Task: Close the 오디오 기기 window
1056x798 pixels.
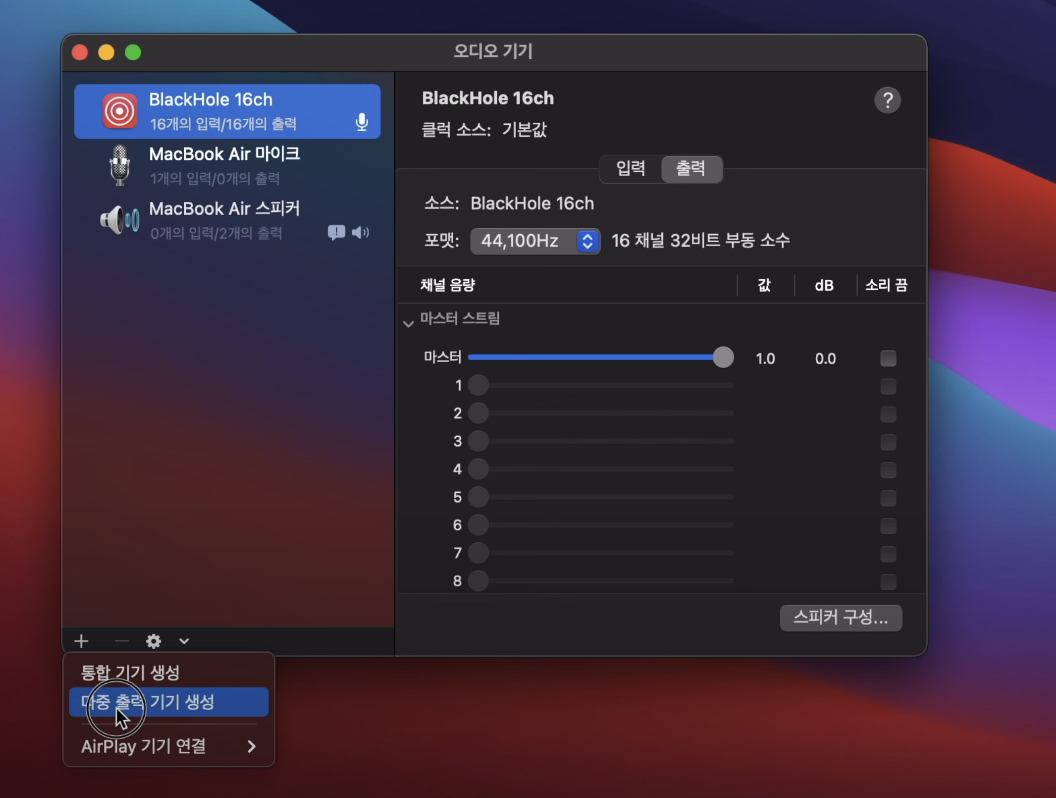Action: (x=80, y=53)
